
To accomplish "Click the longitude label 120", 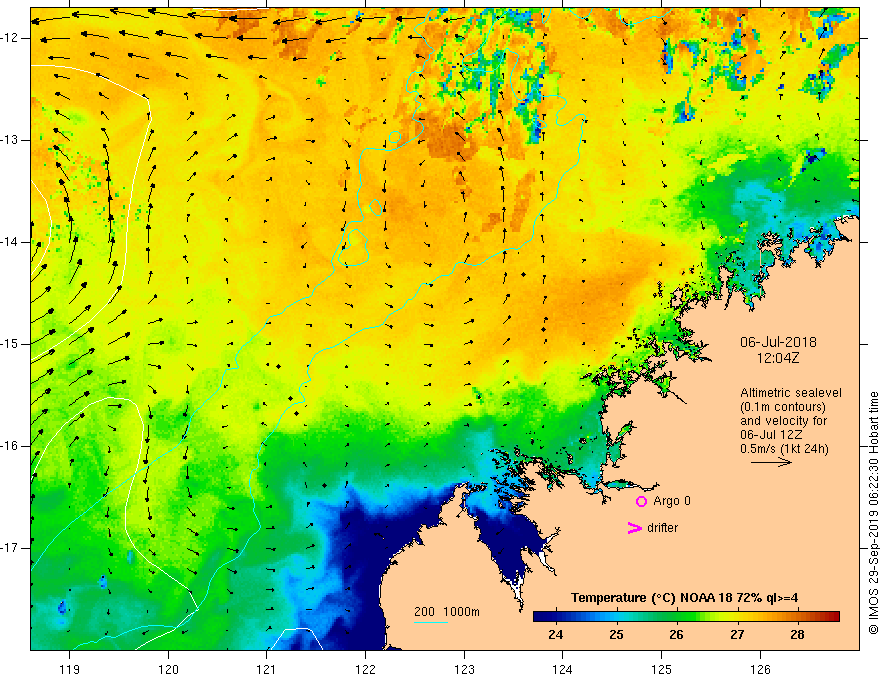I will pyautogui.click(x=168, y=669).
